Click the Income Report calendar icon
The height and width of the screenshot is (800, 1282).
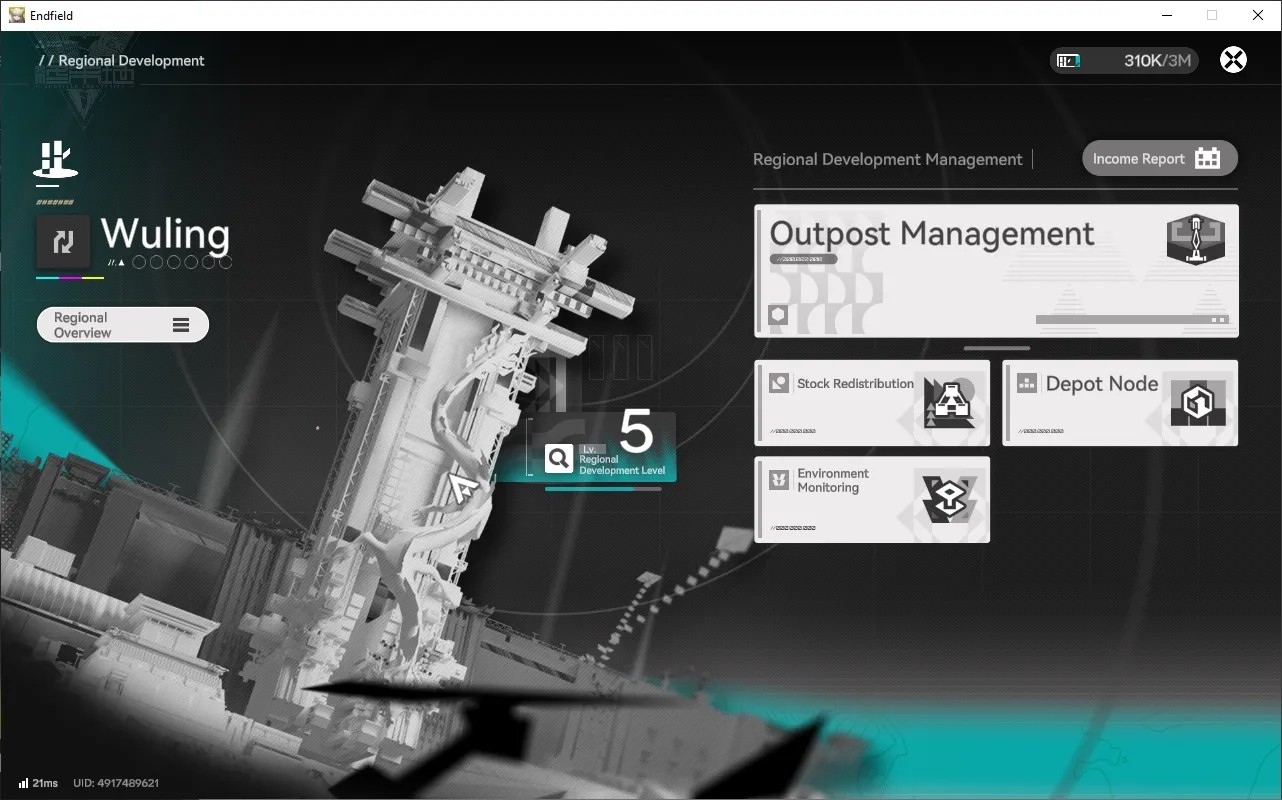click(1208, 158)
